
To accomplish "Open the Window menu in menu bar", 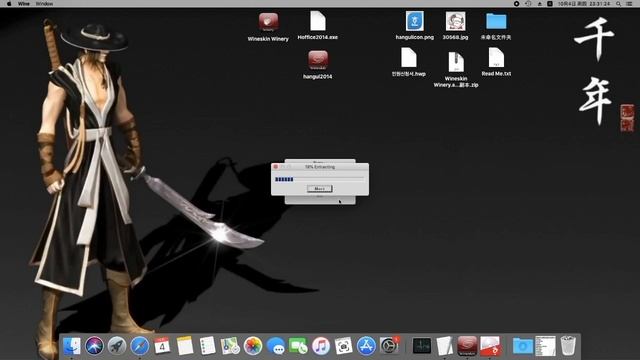I will [44, 4].
